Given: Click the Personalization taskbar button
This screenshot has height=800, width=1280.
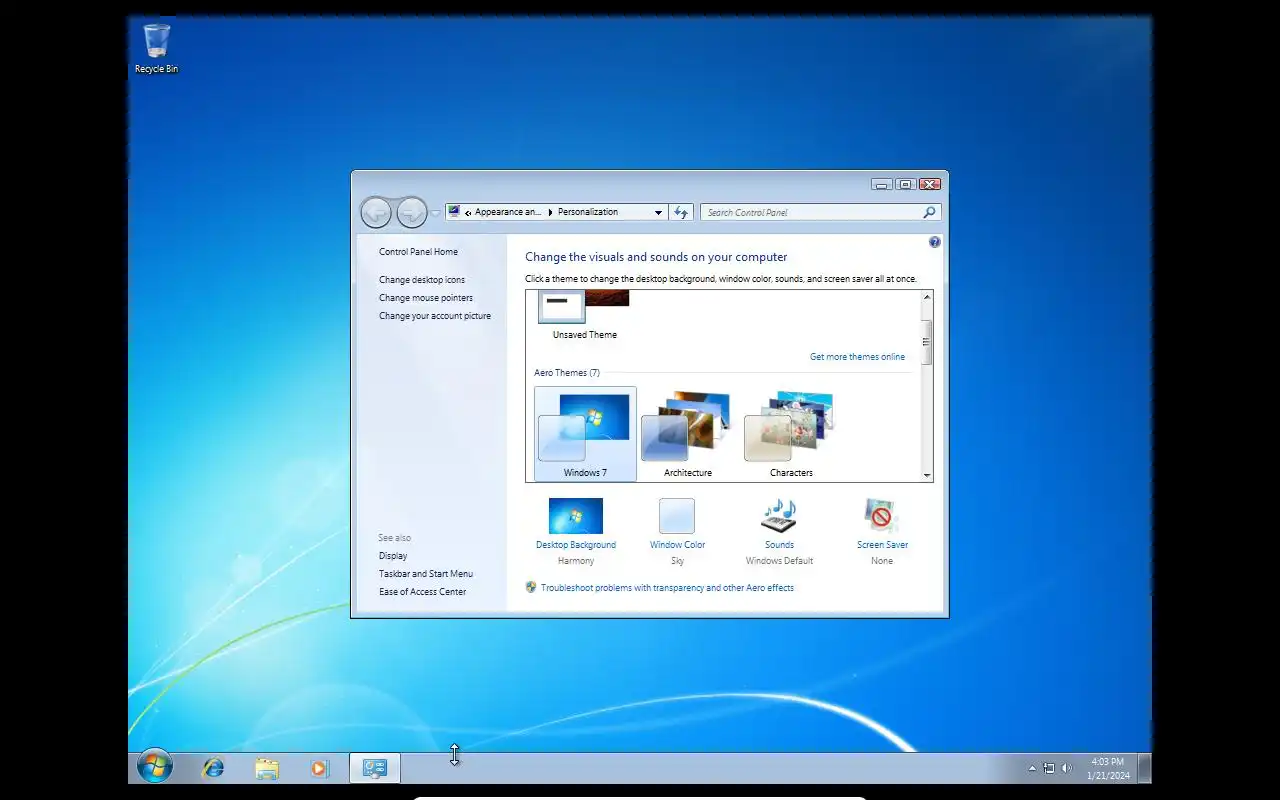Looking at the screenshot, I should click(x=375, y=768).
